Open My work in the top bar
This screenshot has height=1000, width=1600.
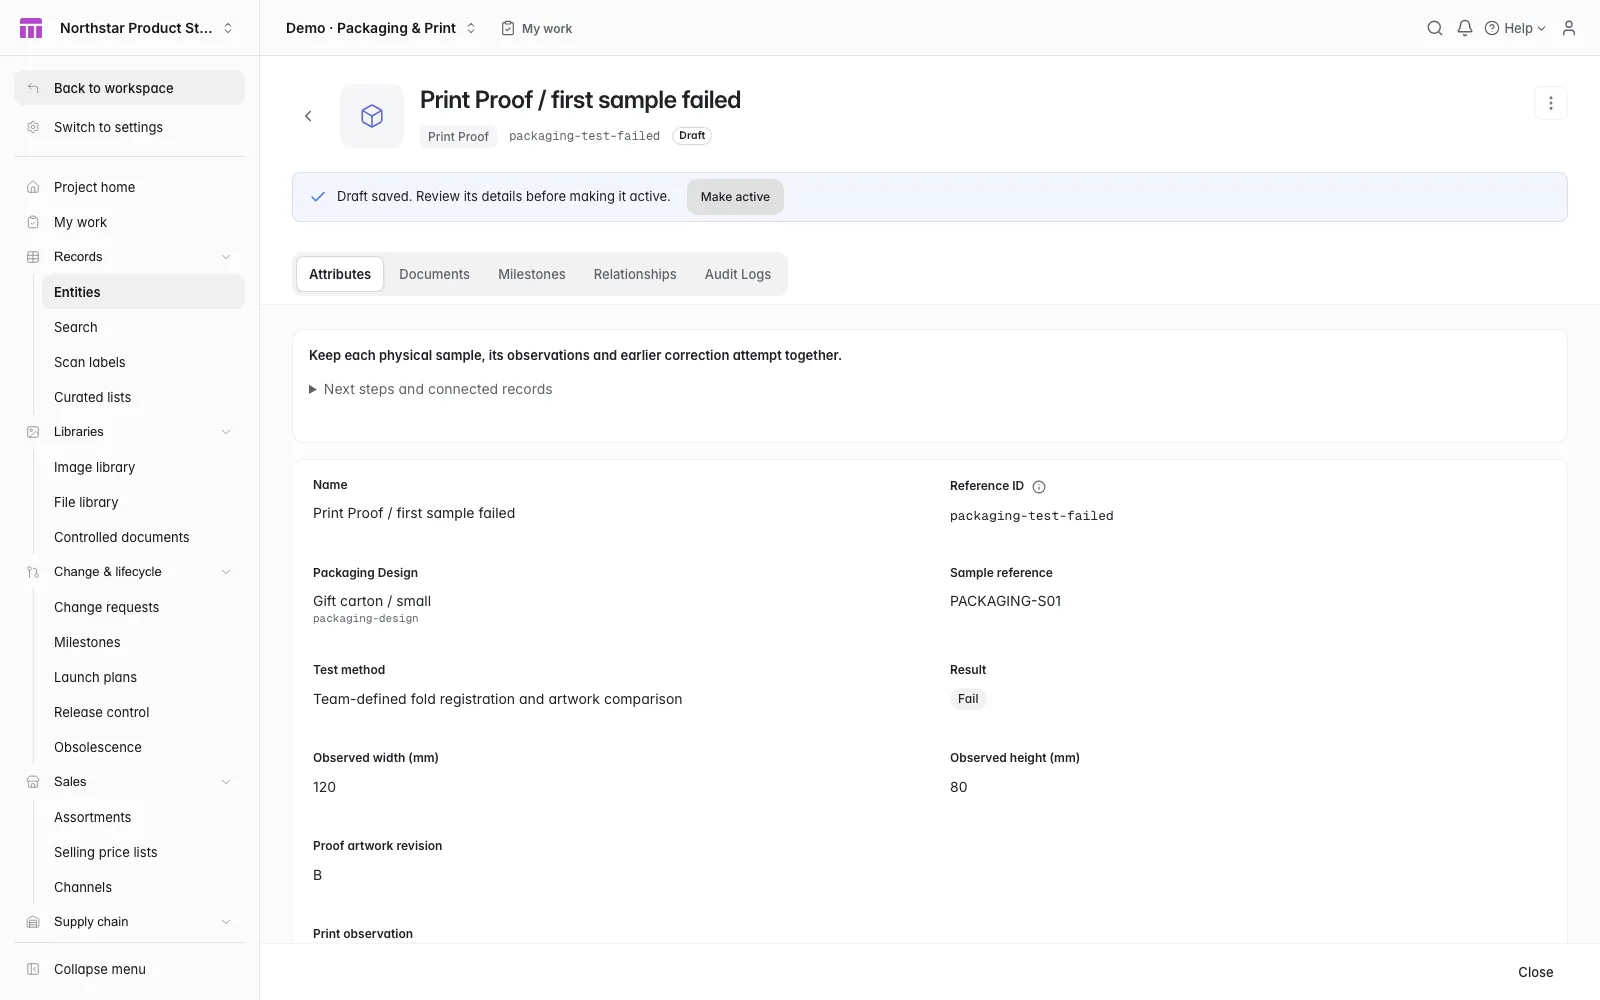pos(537,28)
